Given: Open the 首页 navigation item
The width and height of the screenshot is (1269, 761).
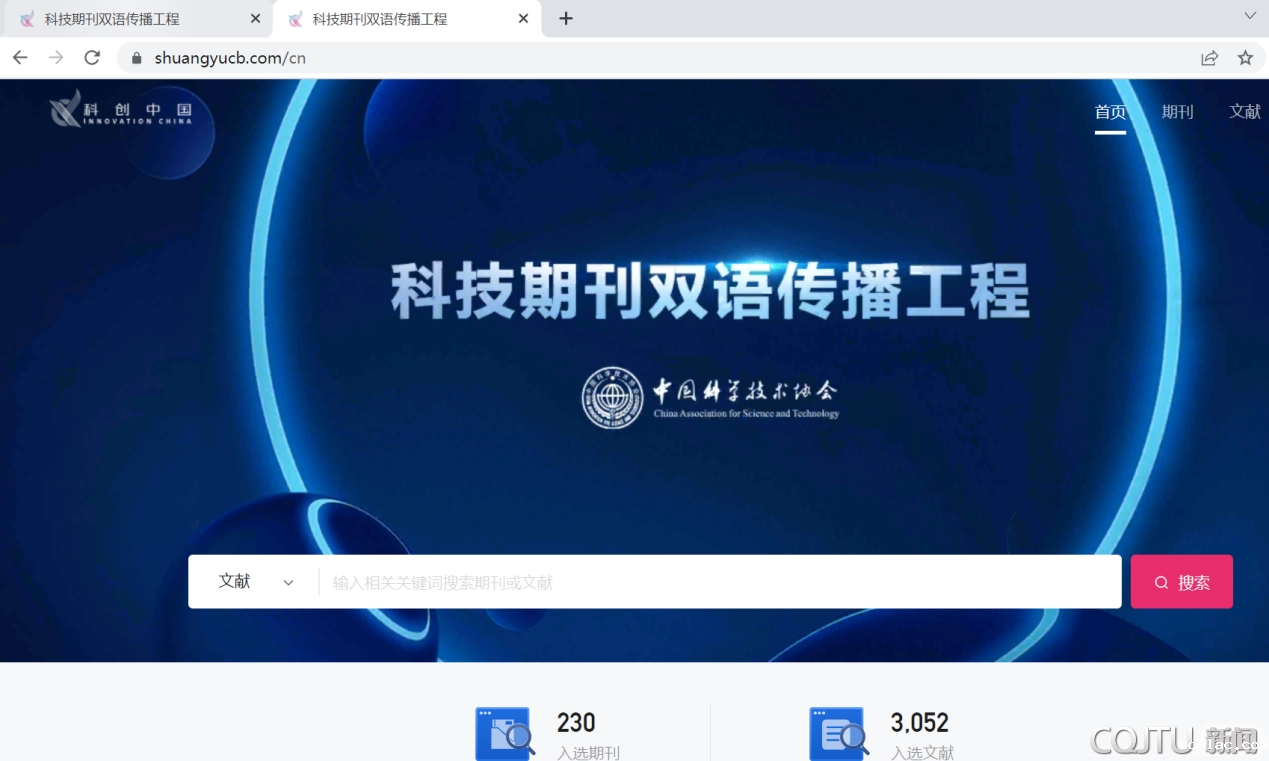Looking at the screenshot, I should (x=1110, y=112).
